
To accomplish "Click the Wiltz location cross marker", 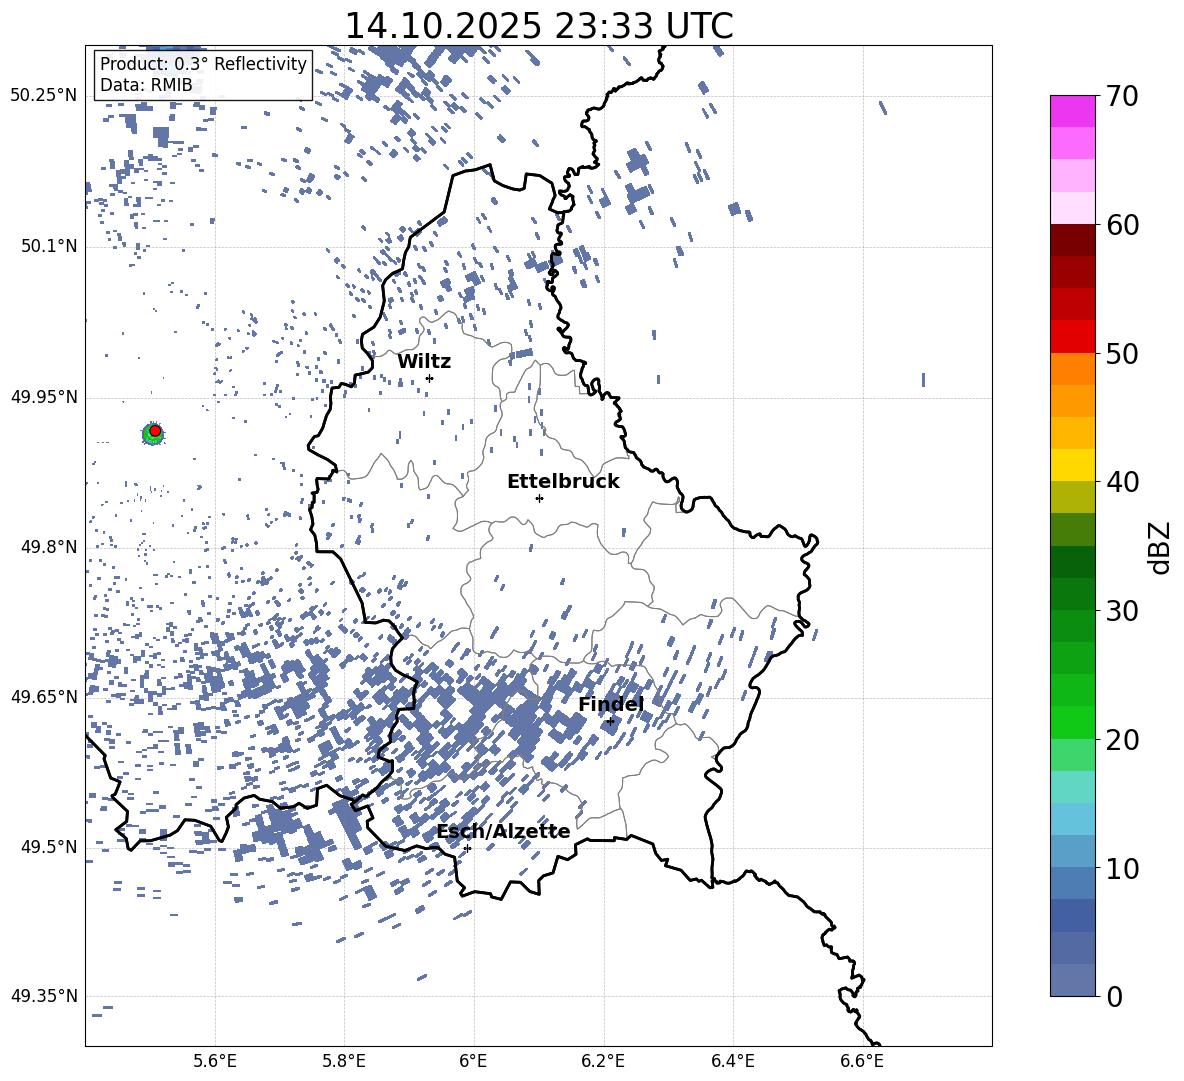I will point(430,378).
